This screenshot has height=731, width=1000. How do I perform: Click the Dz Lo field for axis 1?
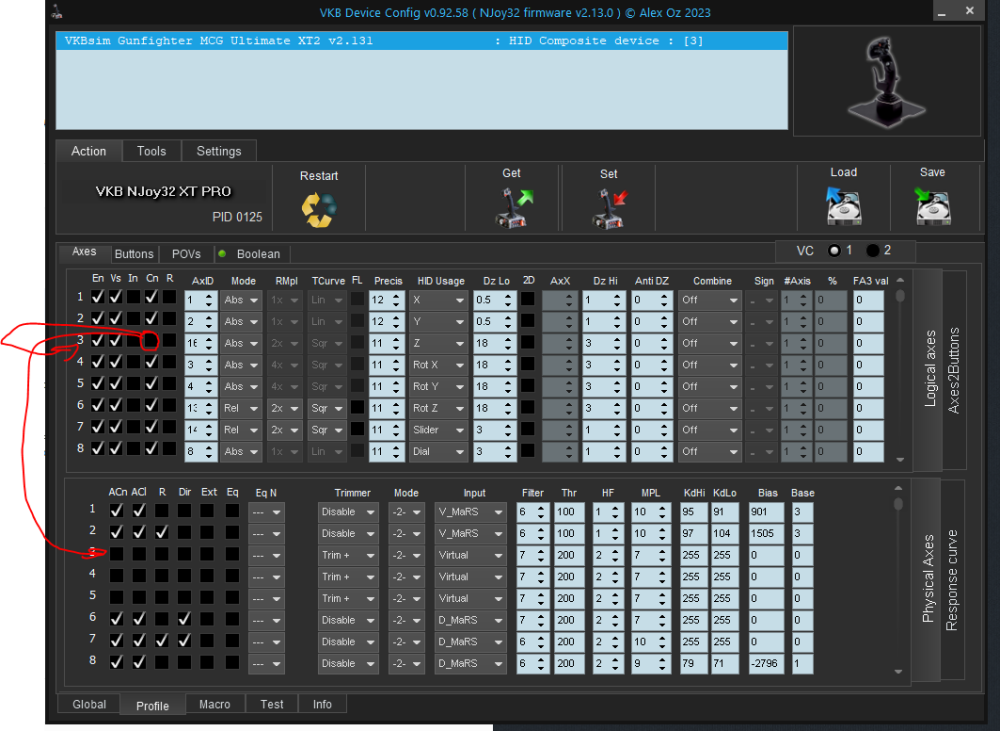[488, 299]
